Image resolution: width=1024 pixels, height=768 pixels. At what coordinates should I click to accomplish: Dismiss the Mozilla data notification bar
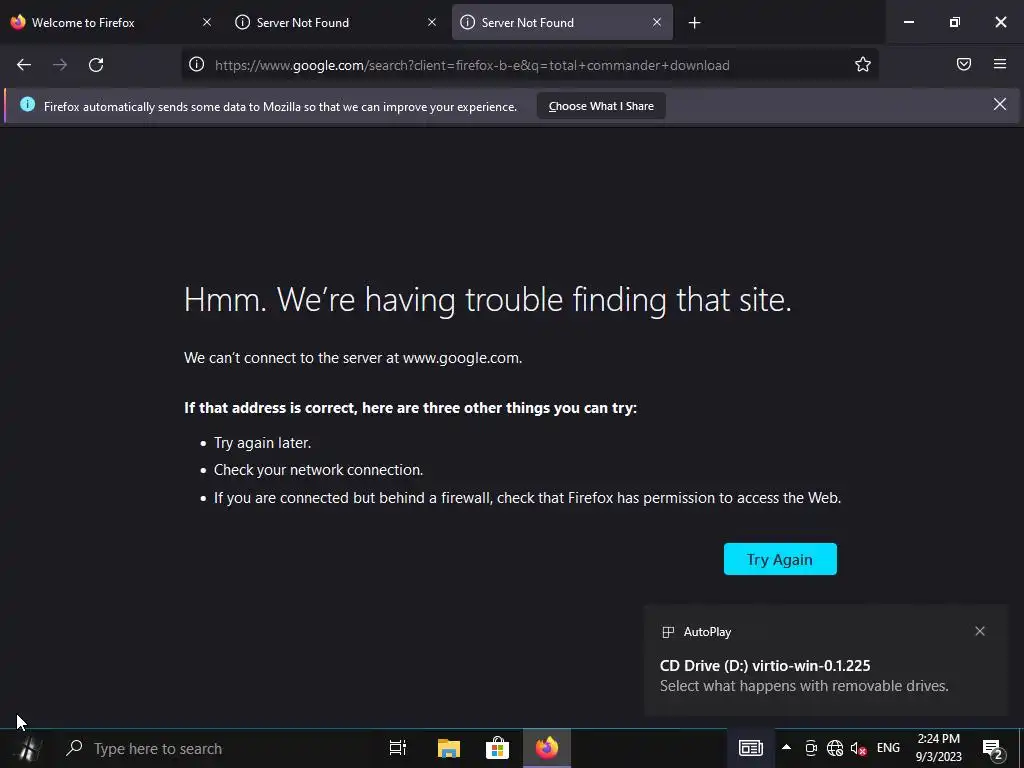pyautogui.click(x=1000, y=104)
